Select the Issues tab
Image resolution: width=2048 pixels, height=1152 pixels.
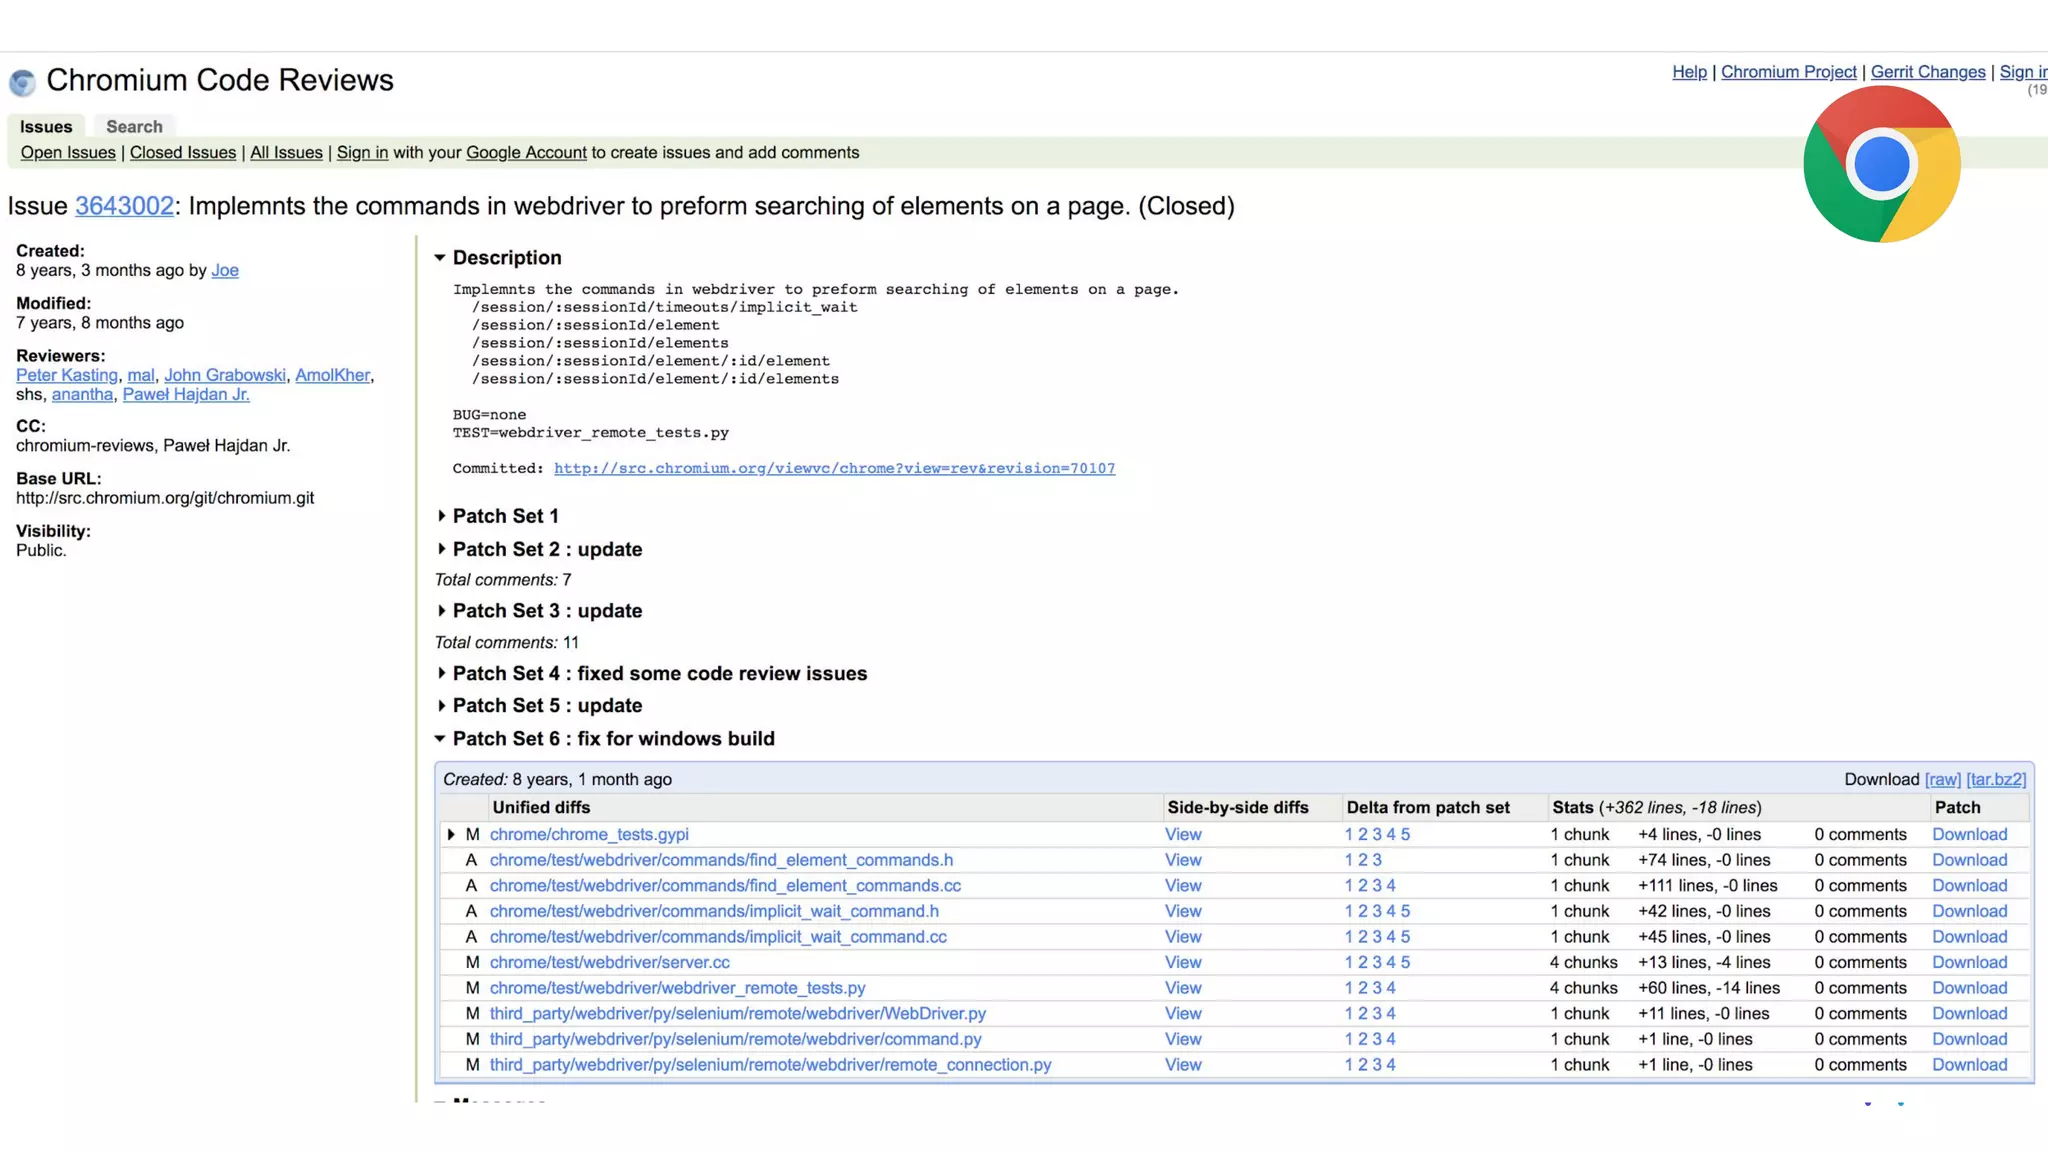46,127
